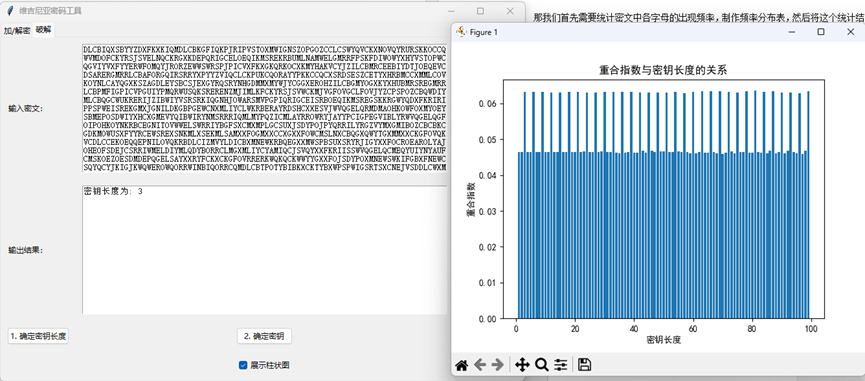865x381 pixels.
Task: Click inside the 输出结果 text area
Action: [265, 250]
